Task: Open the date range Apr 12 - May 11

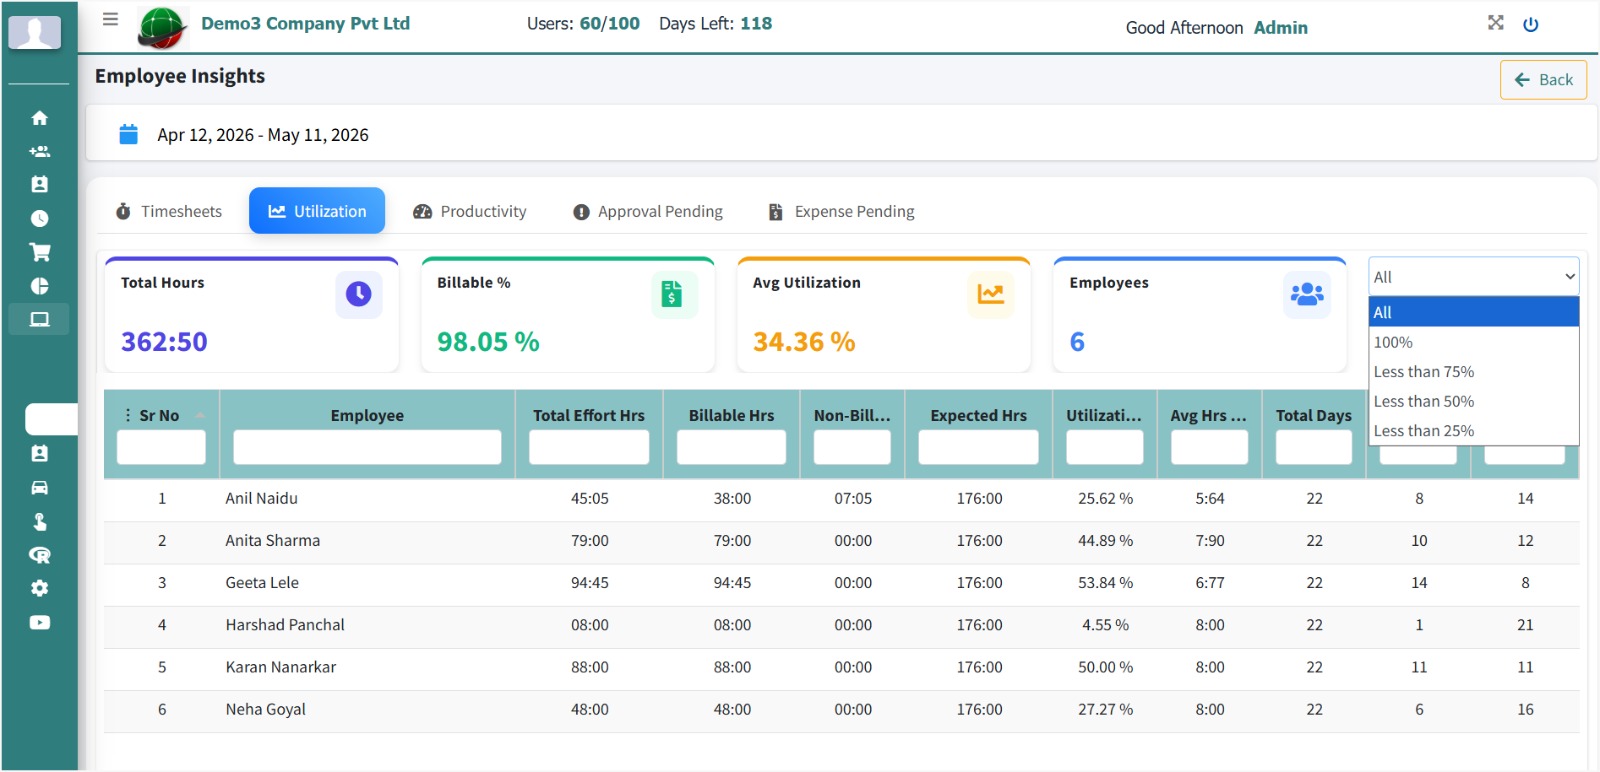Action: (263, 135)
